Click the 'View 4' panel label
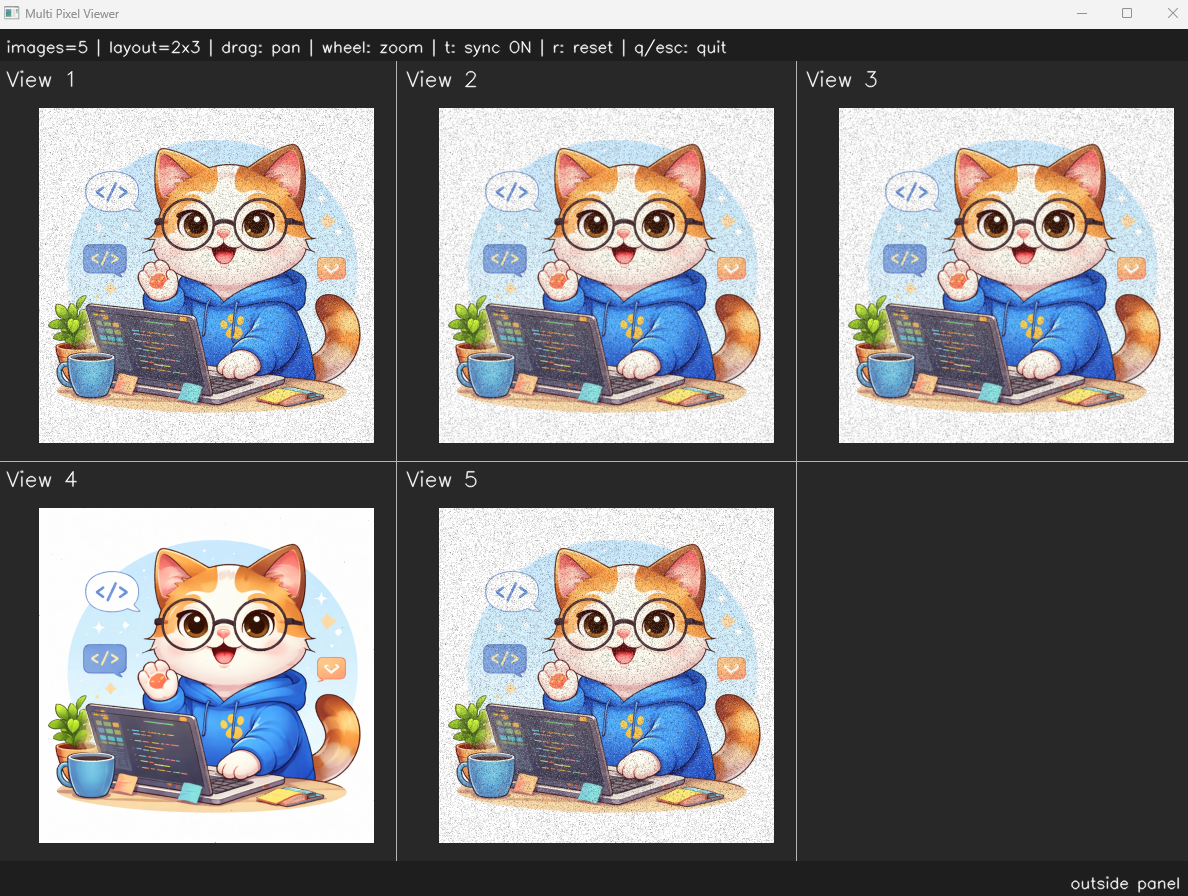 pos(41,479)
